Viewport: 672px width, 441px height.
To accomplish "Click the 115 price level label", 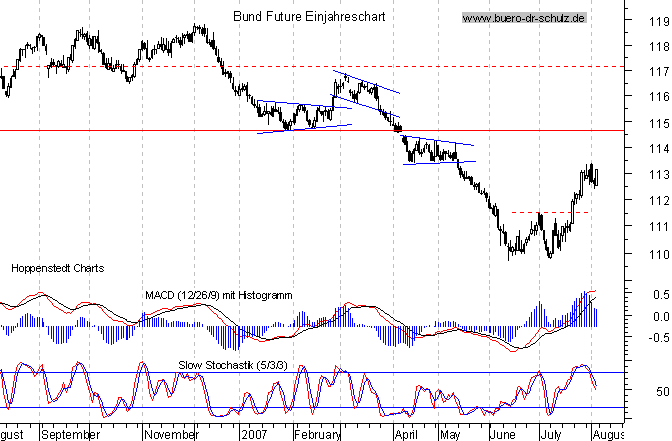I will [658, 123].
